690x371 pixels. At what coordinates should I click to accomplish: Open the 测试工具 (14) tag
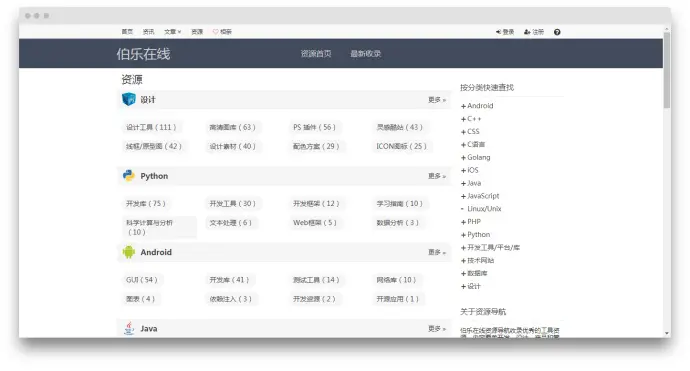pyautogui.click(x=316, y=280)
